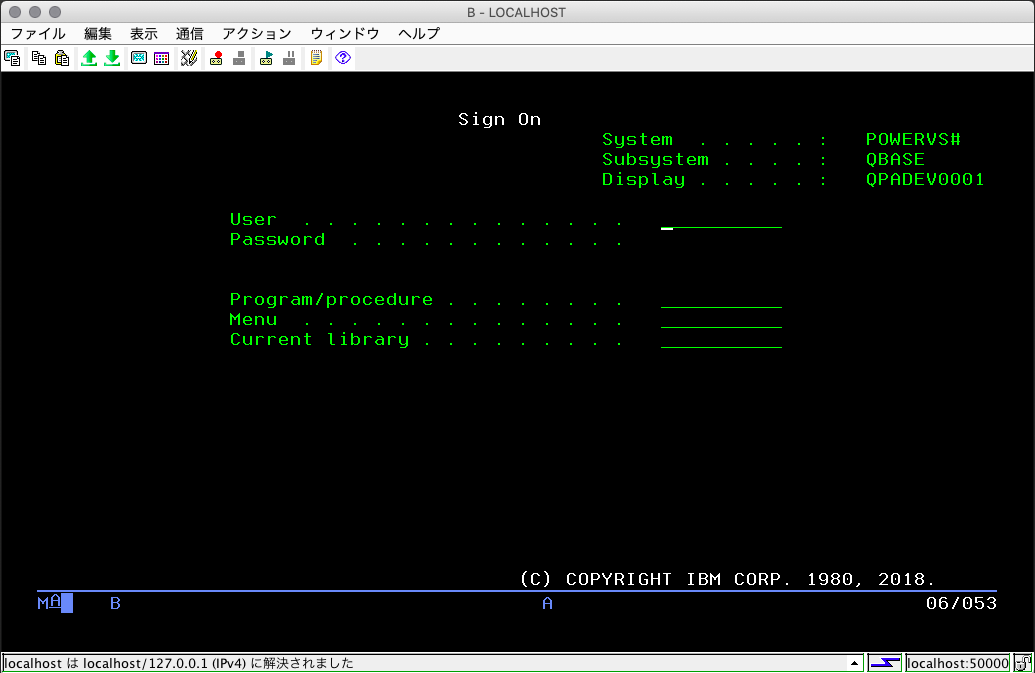Open the yellow notepad icon

pyautogui.click(x=316, y=58)
